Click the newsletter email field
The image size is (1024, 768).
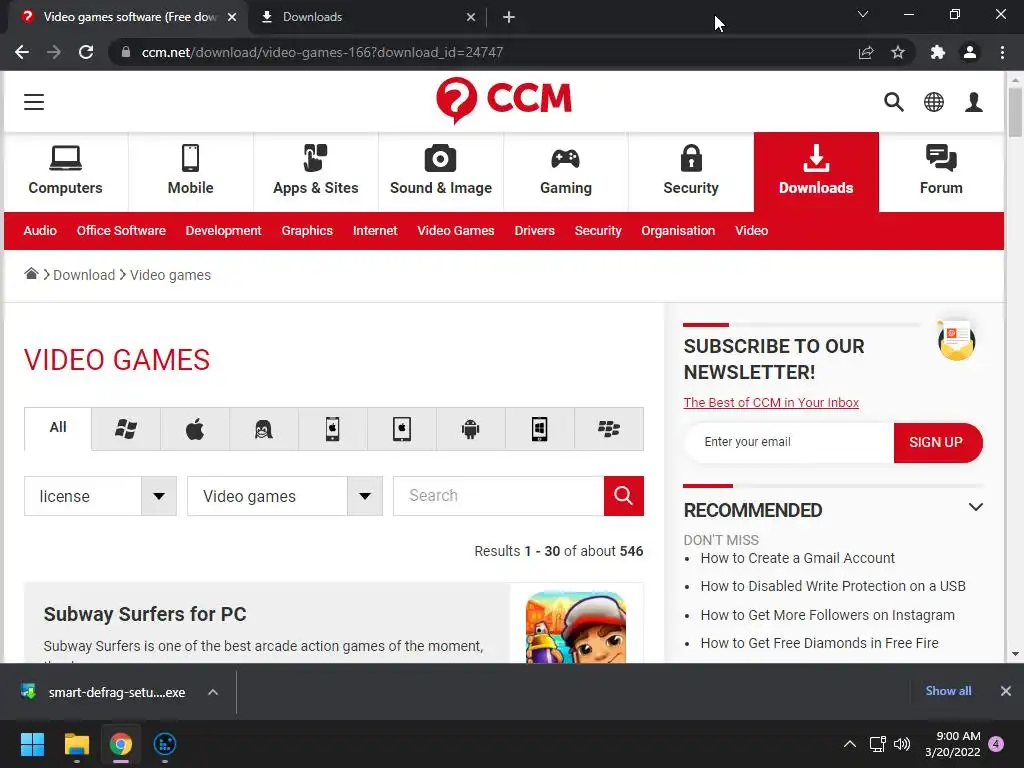tap(789, 442)
